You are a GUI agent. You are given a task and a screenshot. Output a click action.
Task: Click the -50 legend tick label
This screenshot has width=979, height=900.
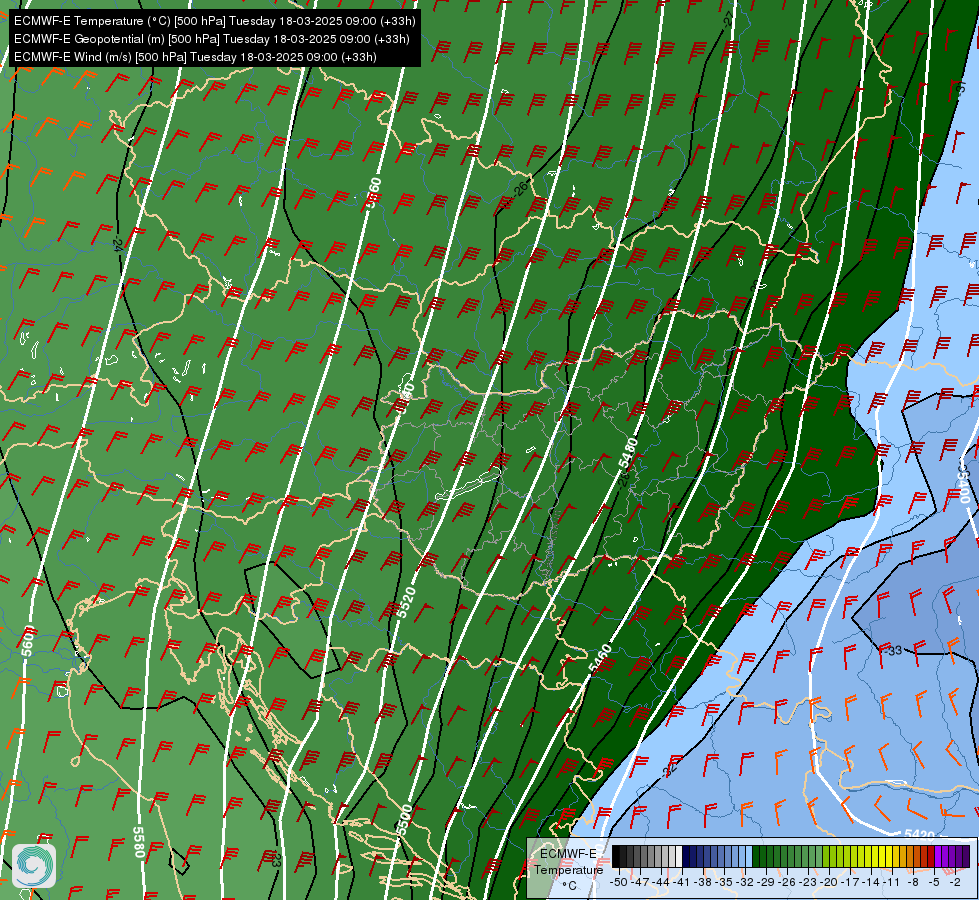619,882
